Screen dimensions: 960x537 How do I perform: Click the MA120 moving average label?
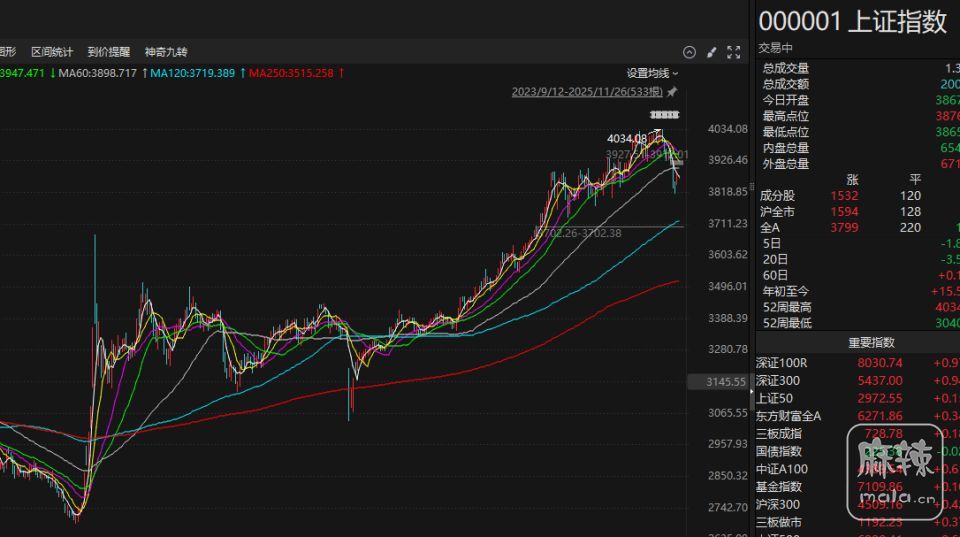193,73
